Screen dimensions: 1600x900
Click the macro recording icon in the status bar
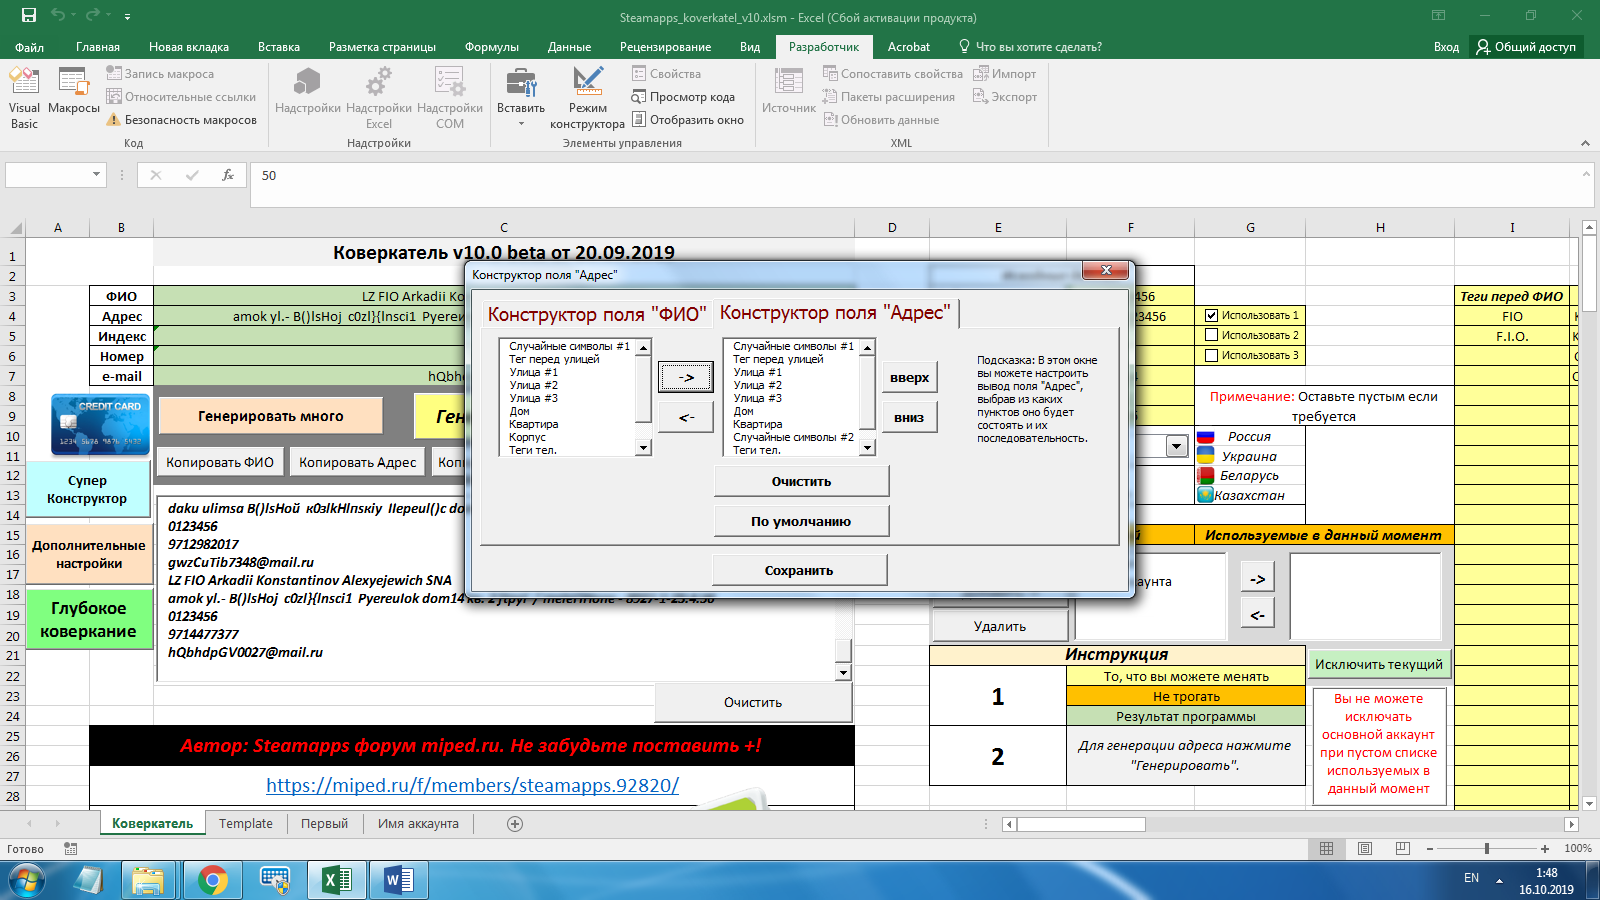point(70,848)
